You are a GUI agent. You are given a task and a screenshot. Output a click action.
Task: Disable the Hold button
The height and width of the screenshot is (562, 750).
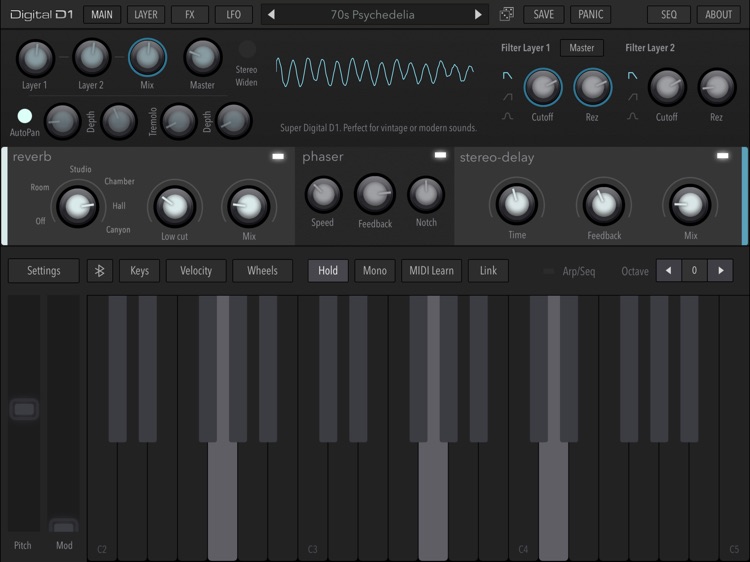point(328,271)
